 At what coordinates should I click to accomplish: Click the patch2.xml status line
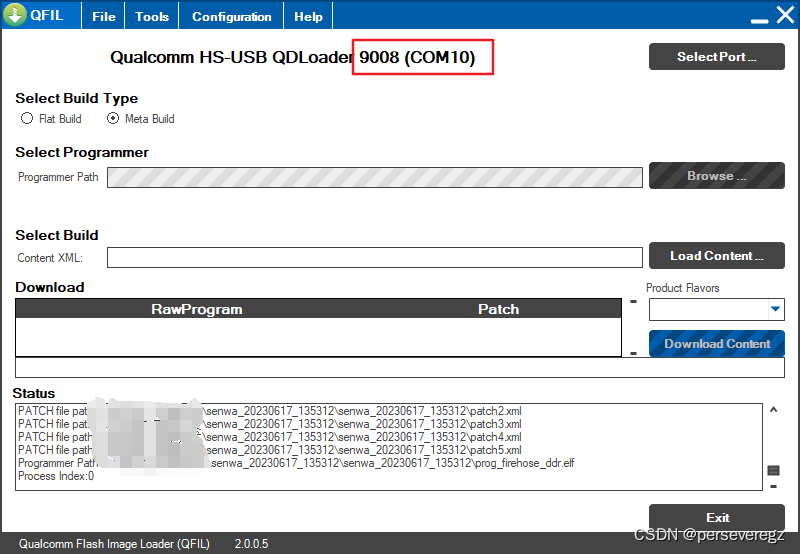click(269, 411)
